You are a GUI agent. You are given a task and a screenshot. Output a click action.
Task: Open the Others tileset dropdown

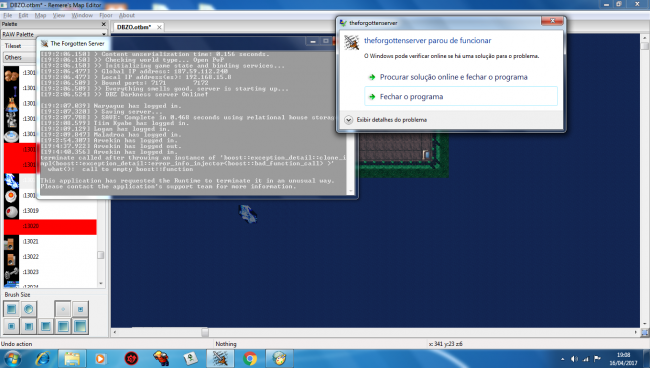(20, 58)
